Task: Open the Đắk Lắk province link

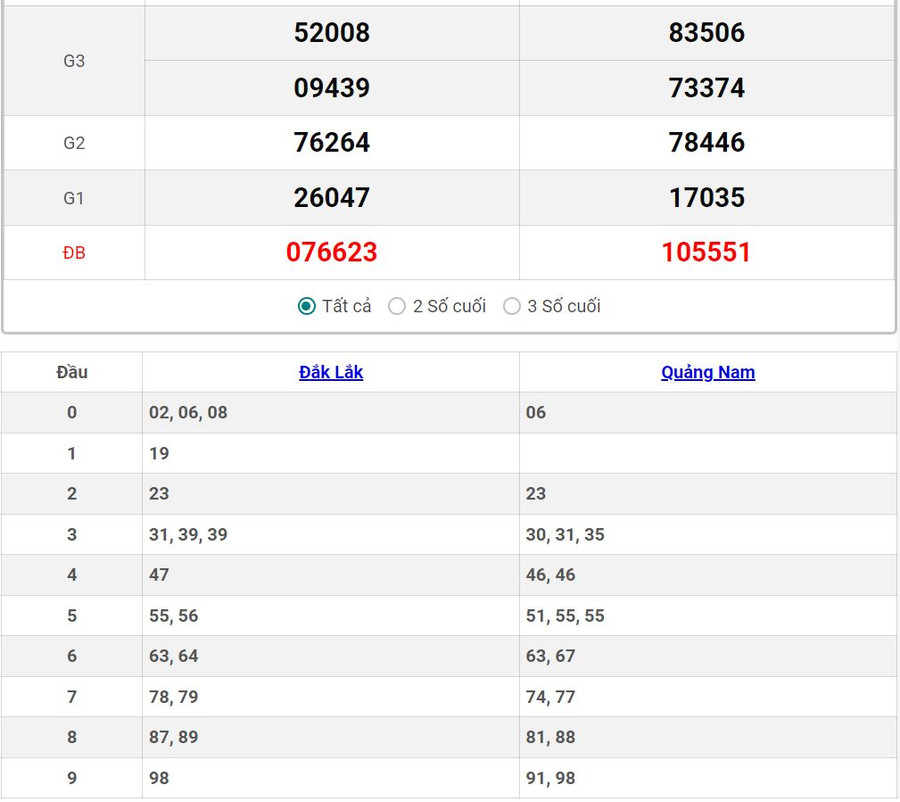Action: tap(331, 372)
